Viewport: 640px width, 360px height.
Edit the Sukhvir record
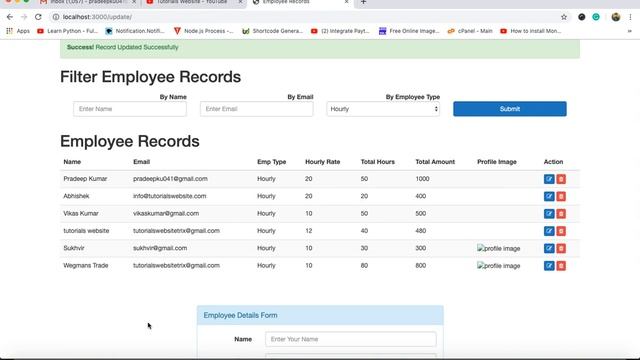point(549,248)
